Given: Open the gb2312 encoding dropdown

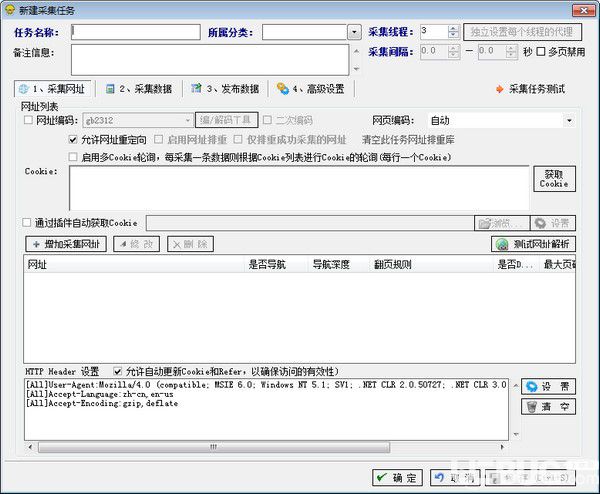Looking at the screenshot, I should click(x=188, y=121).
